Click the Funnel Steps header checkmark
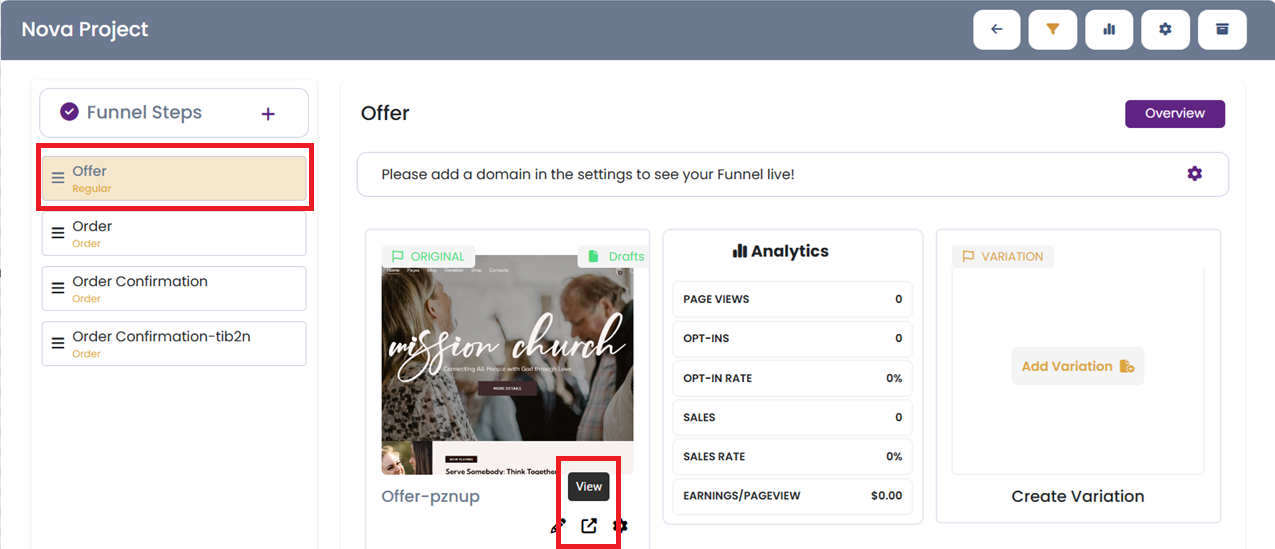The height and width of the screenshot is (549, 1275). coord(69,112)
